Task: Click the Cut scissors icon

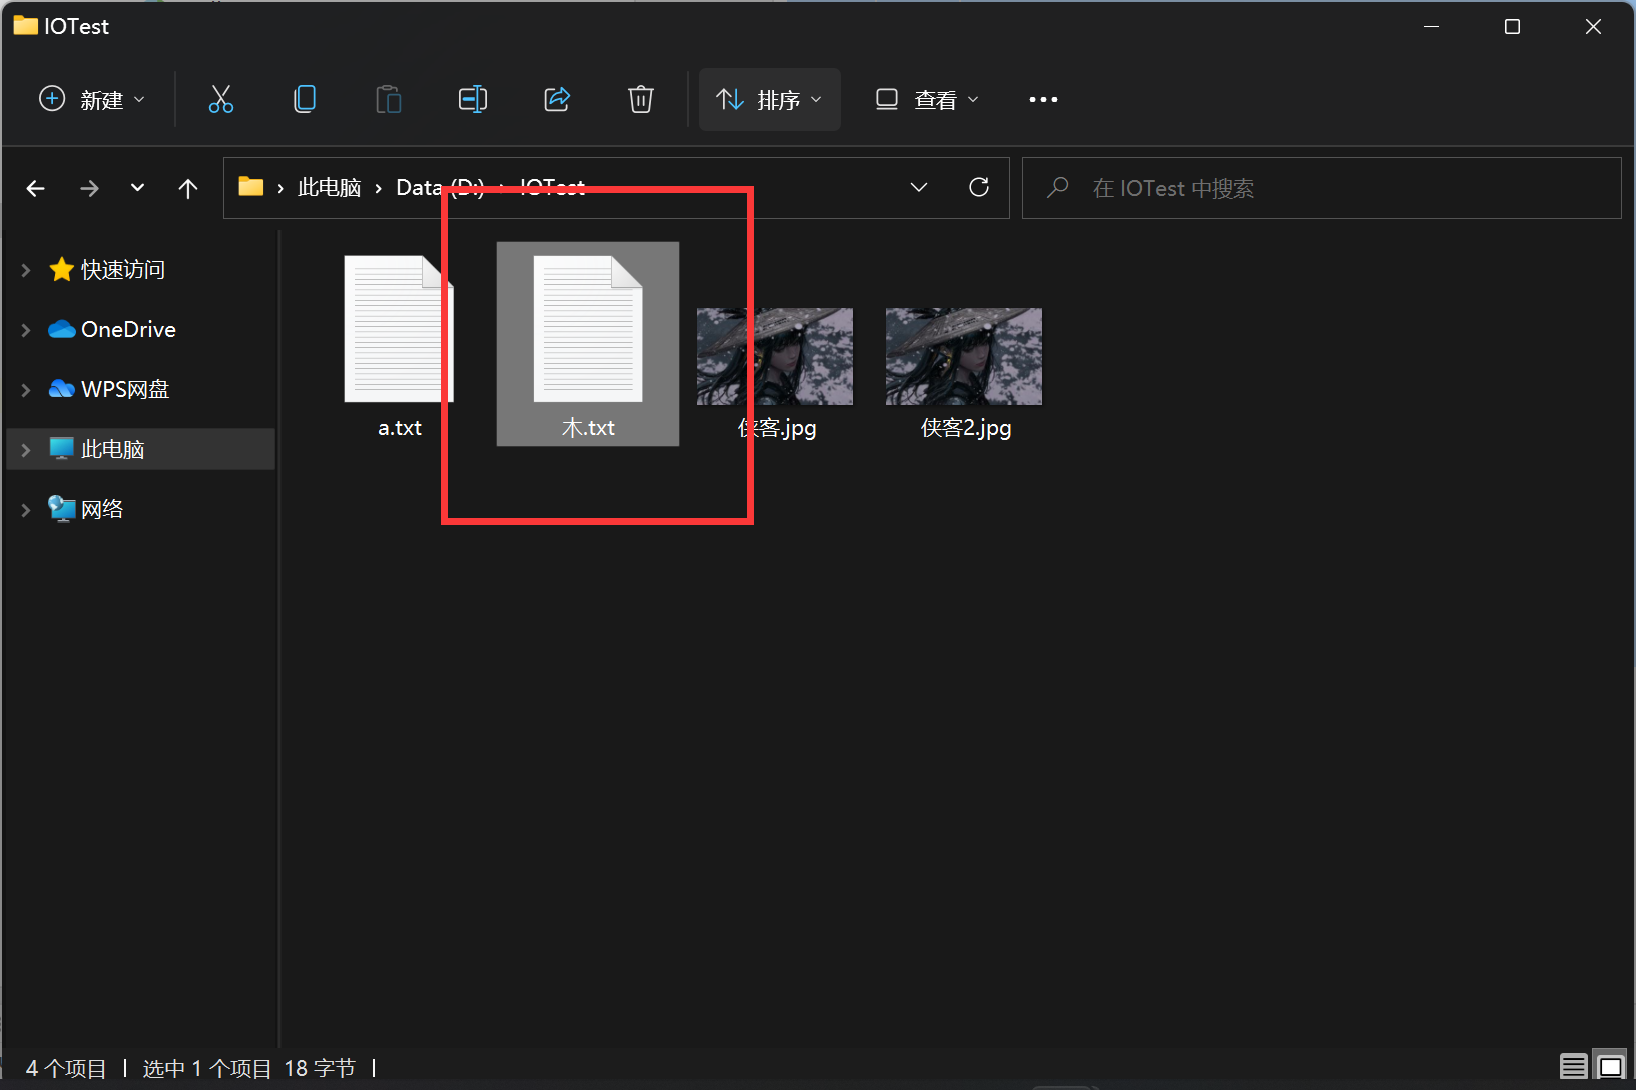Action: (221, 99)
